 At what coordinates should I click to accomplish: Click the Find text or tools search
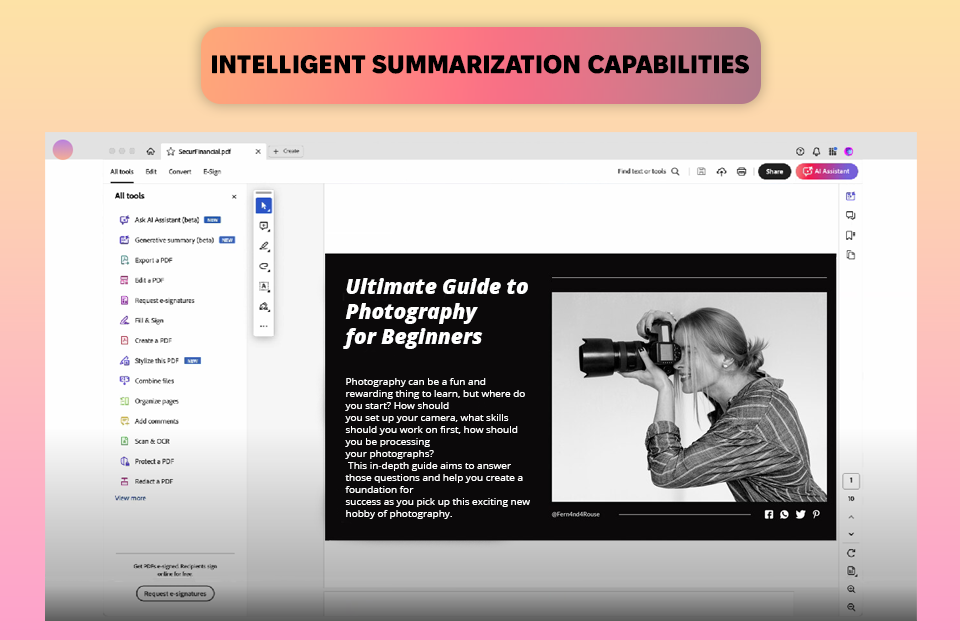click(648, 171)
